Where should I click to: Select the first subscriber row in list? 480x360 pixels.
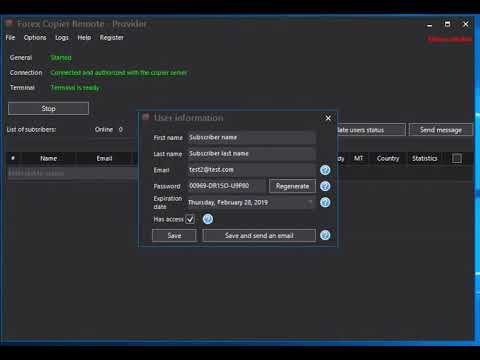(72, 173)
